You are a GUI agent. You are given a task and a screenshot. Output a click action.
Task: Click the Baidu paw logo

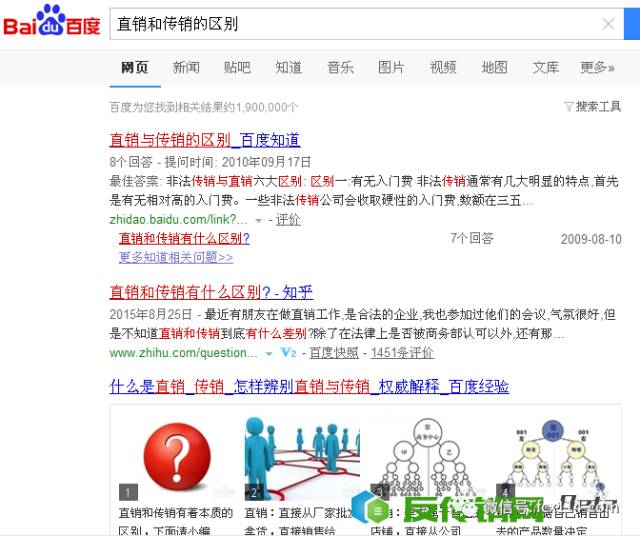(x=51, y=21)
